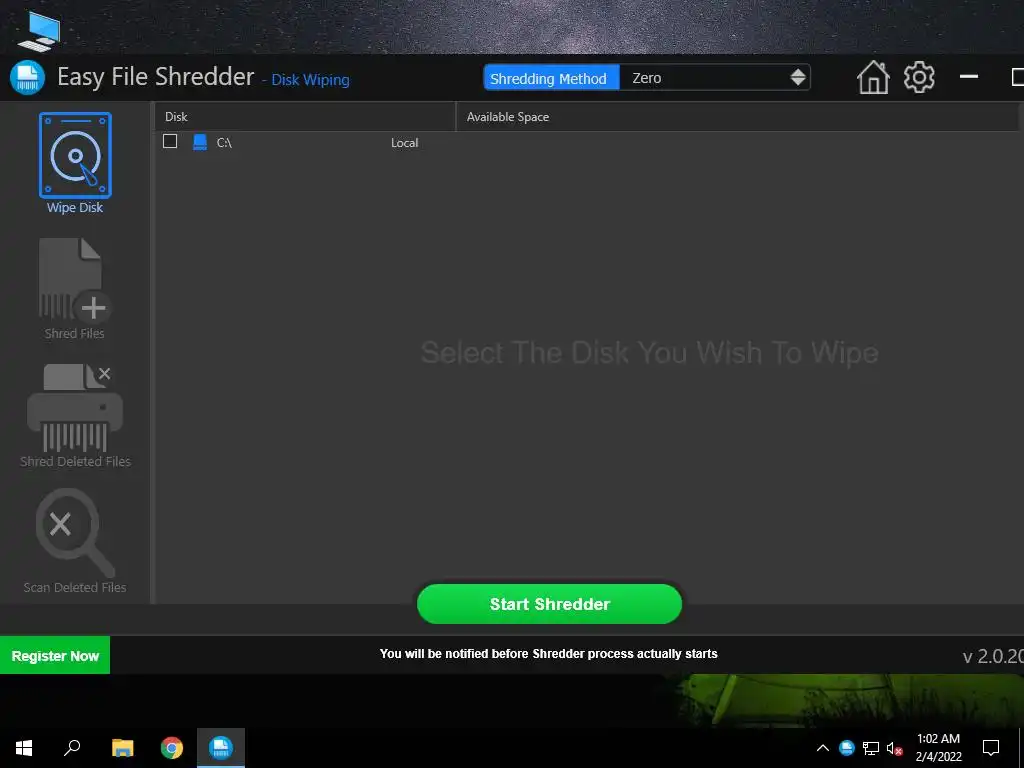Show hidden system tray icons
The width and height of the screenshot is (1024, 768).
pos(823,748)
